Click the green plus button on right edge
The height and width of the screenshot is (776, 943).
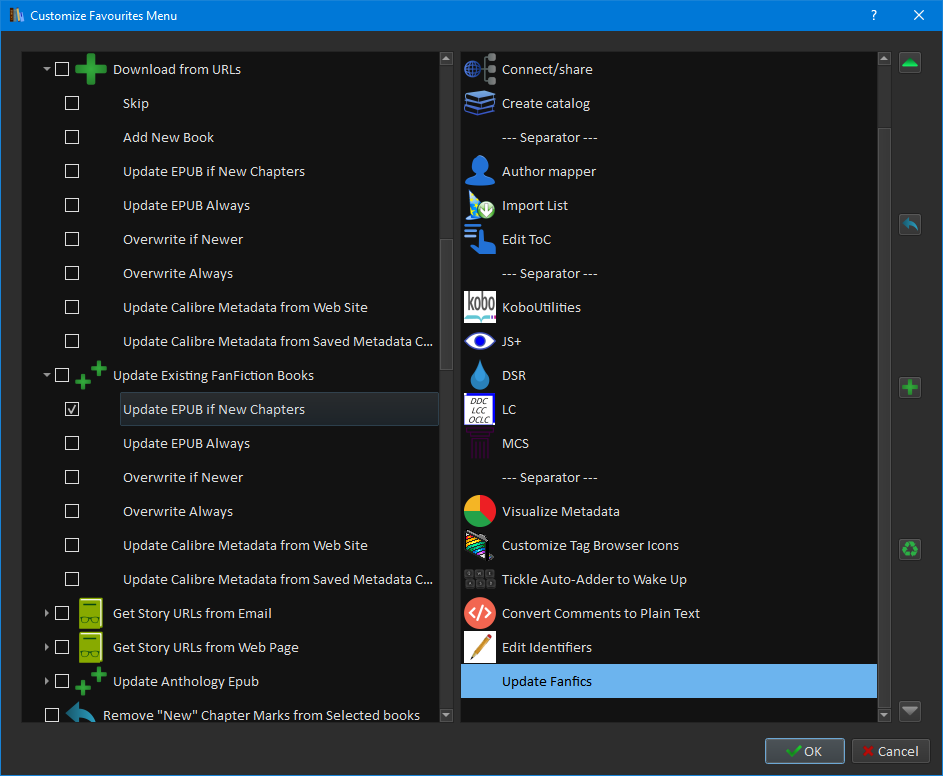(910, 387)
